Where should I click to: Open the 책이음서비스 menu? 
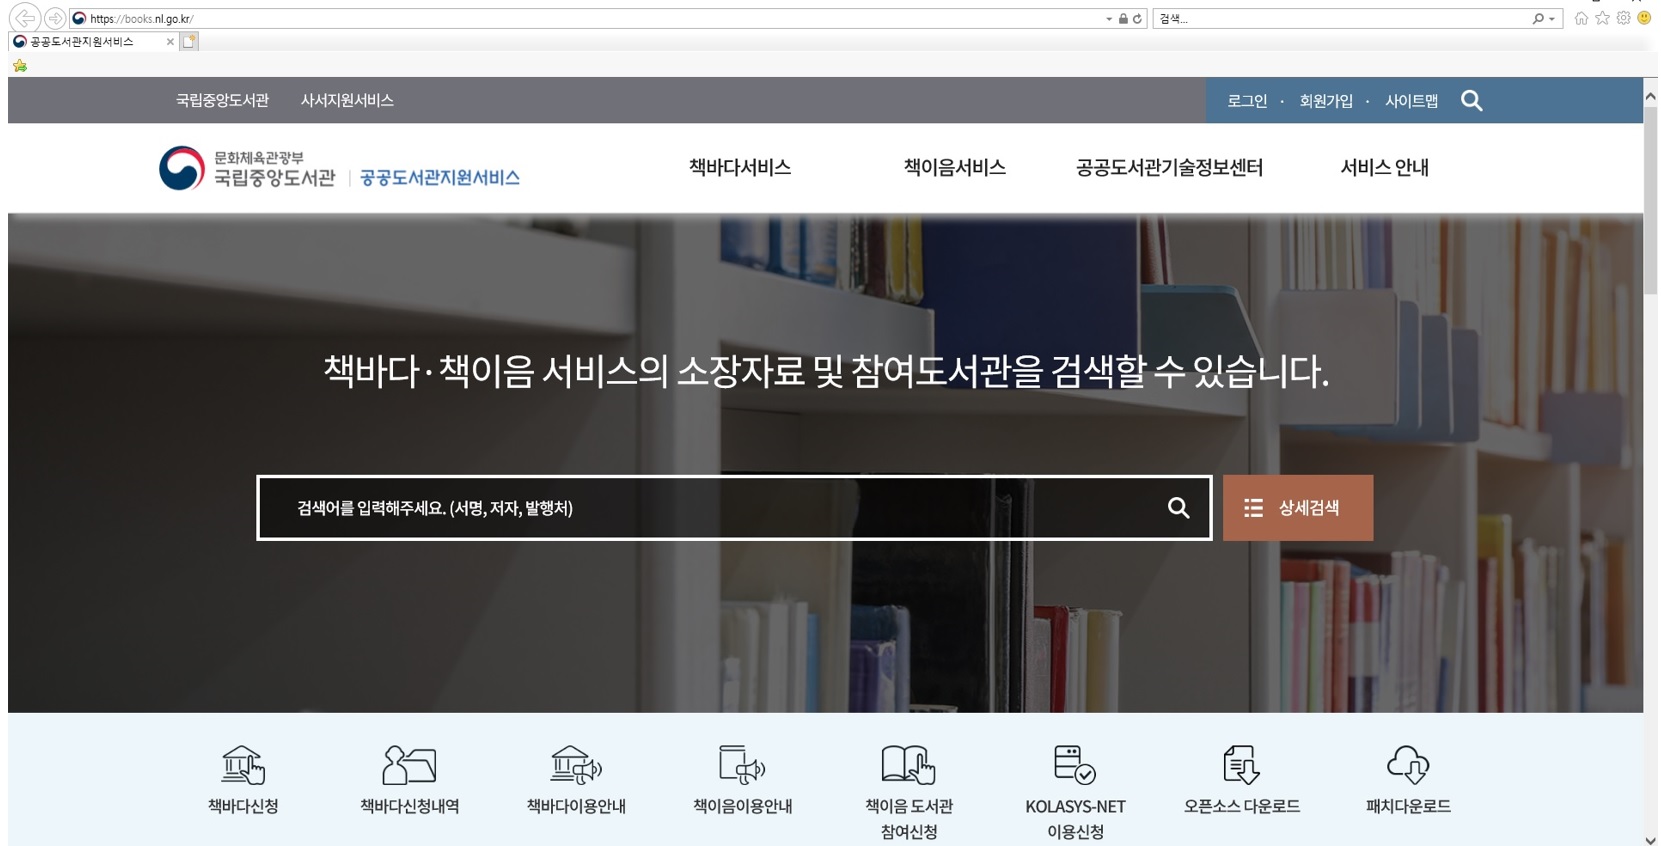(x=955, y=168)
